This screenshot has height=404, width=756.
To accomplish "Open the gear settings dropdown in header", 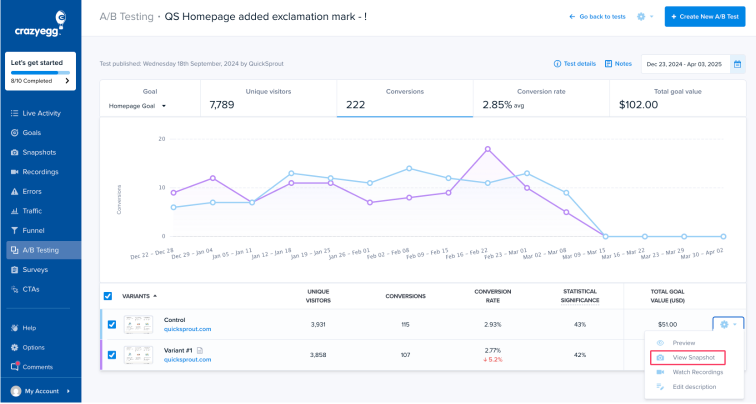I will 645,16.
